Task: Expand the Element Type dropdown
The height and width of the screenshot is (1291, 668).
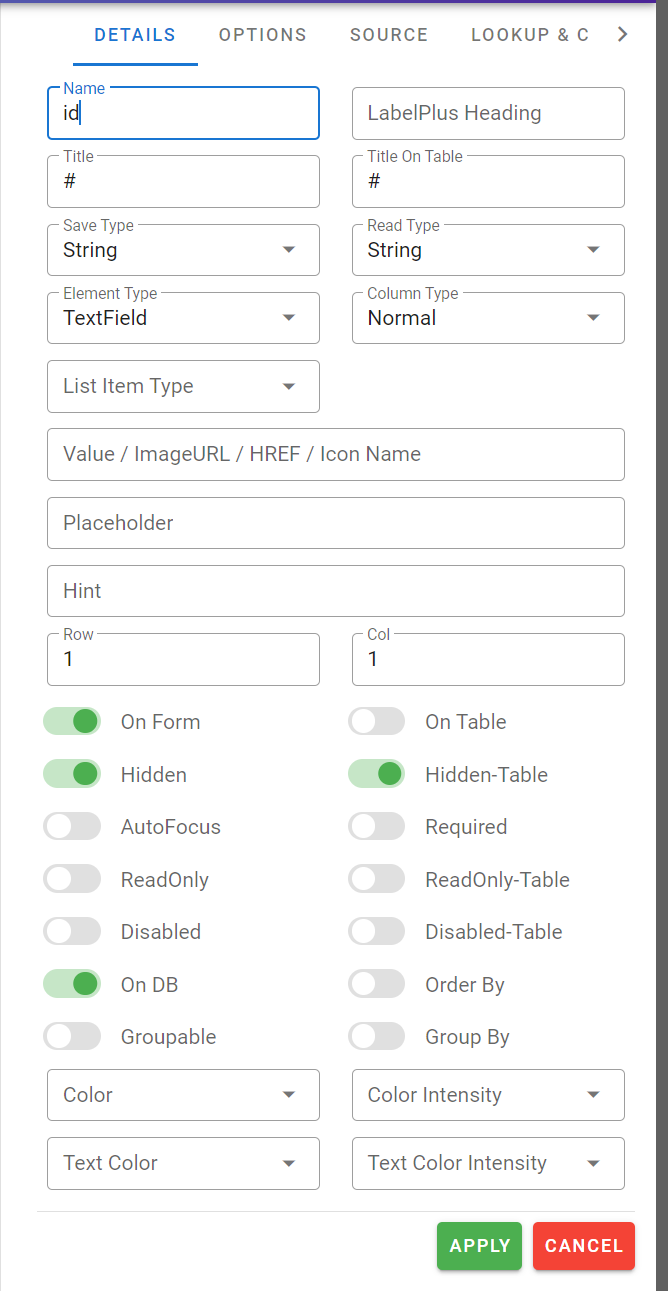Action: coord(183,318)
